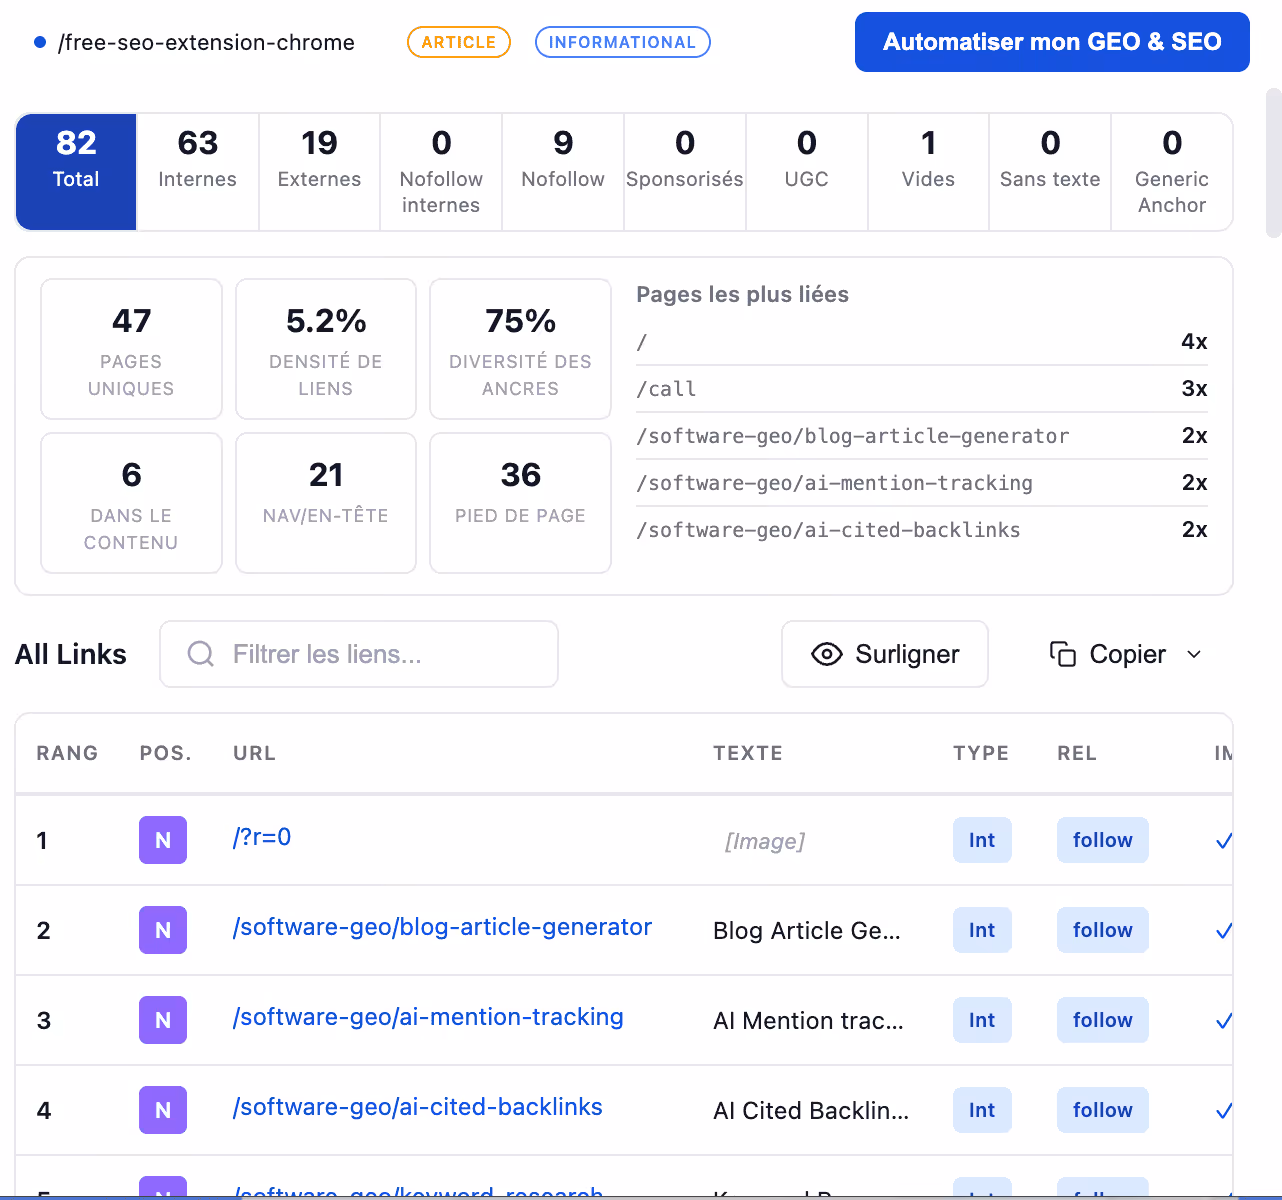Viewport: 1282px width, 1200px height.
Task: Open the 19 Externes tab
Action: (x=319, y=172)
